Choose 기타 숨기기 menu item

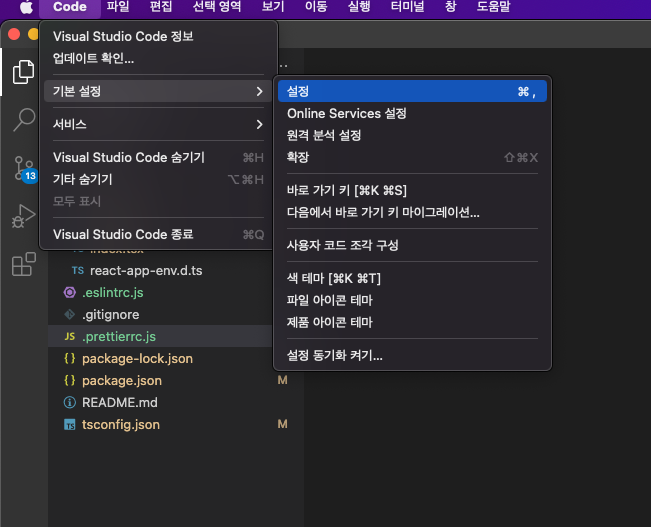click(x=158, y=179)
